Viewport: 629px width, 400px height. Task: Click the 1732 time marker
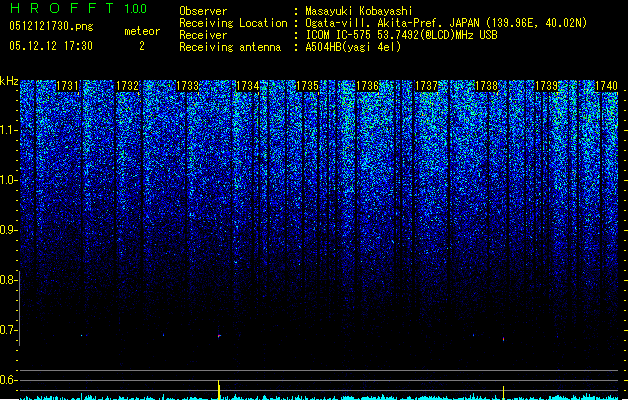[127, 86]
